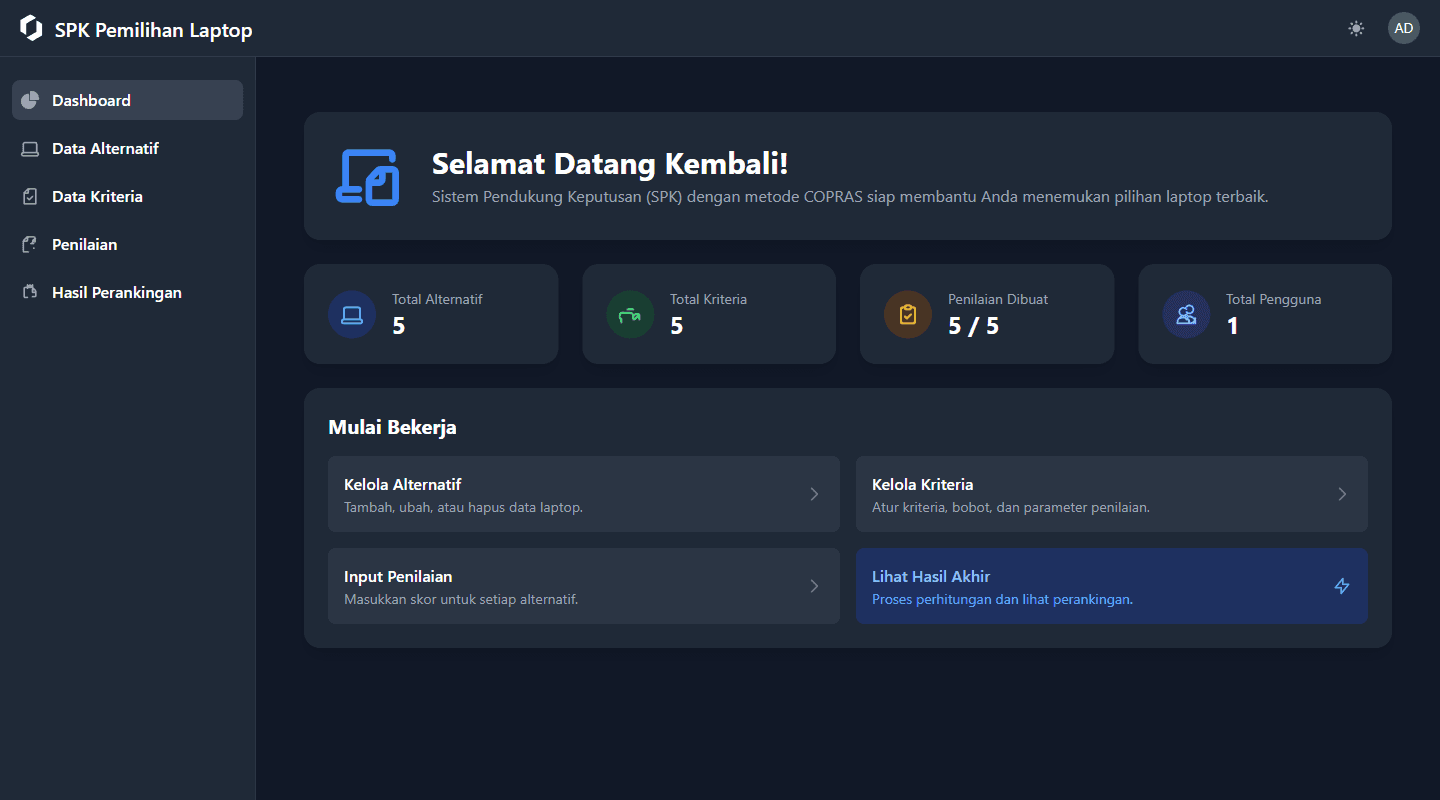
Task: Click the clipboard icon on Penilaian Dibuat card
Action: click(907, 314)
